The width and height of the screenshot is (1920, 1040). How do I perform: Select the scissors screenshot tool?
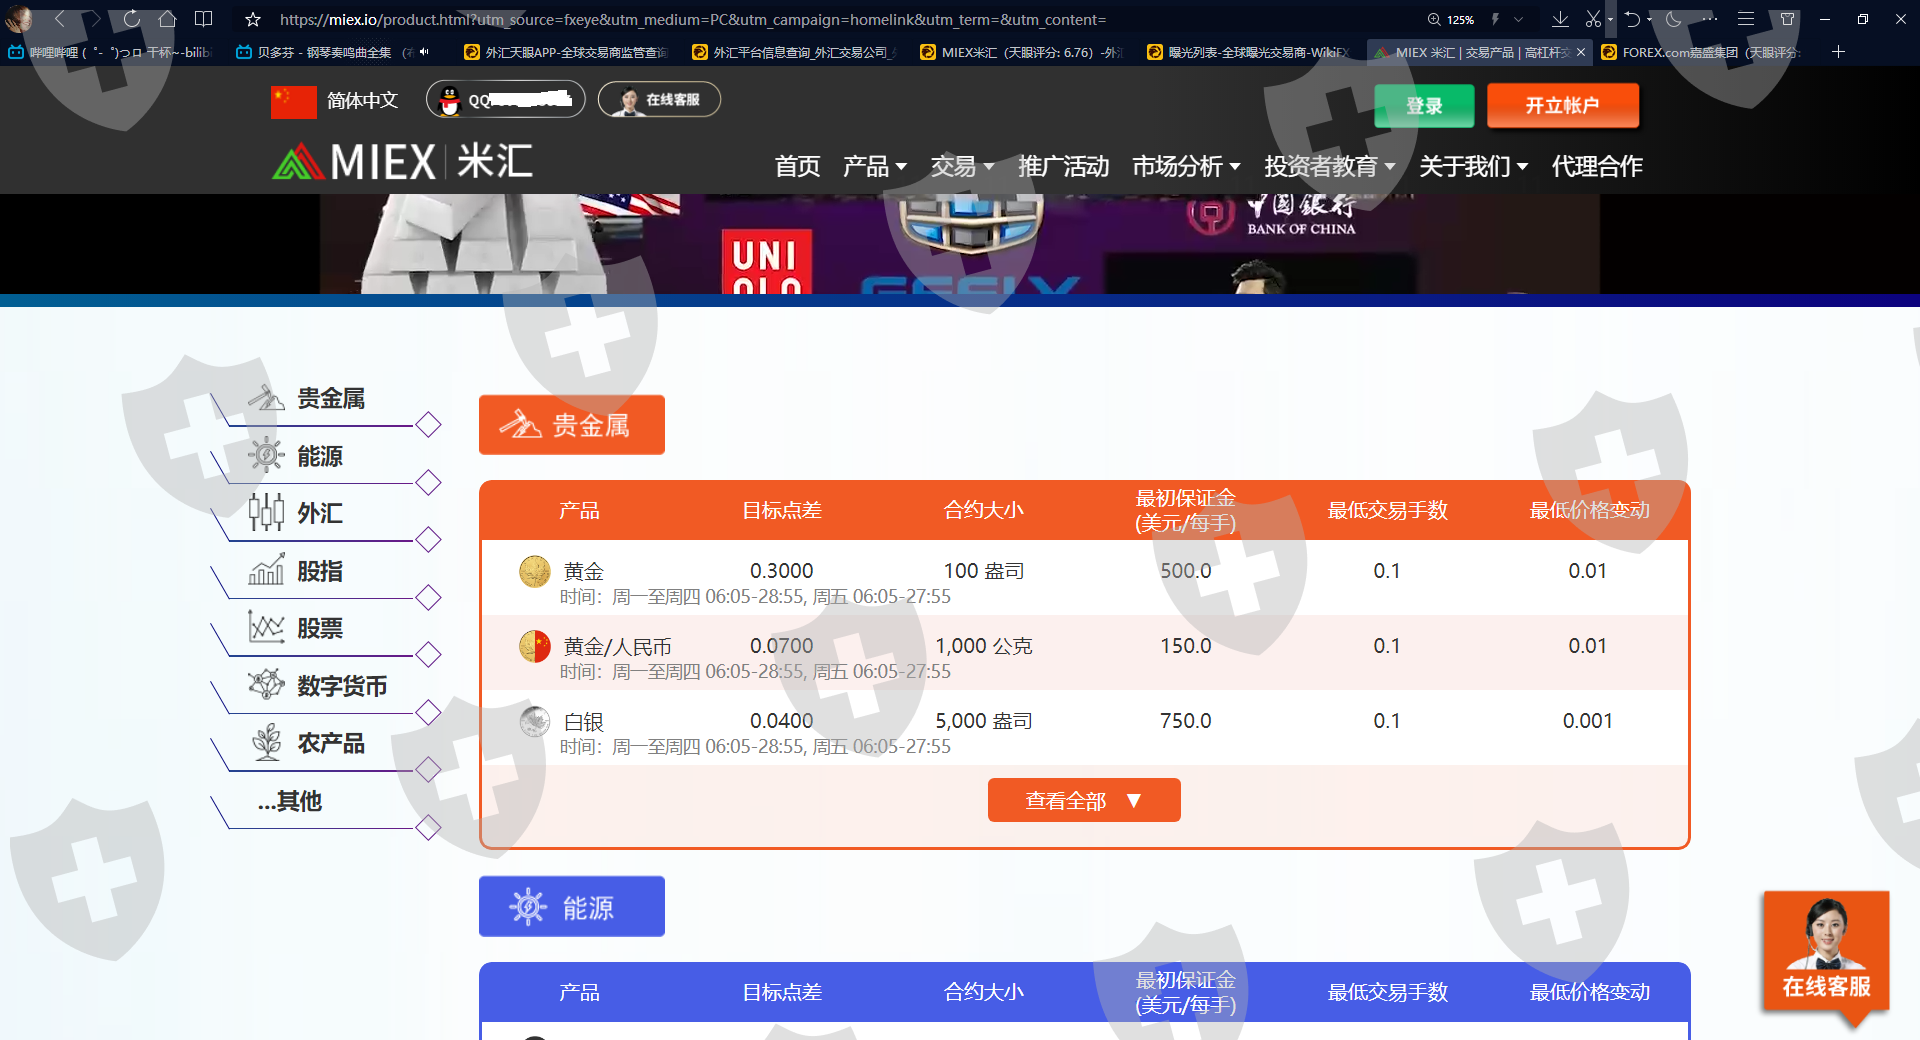(1593, 19)
